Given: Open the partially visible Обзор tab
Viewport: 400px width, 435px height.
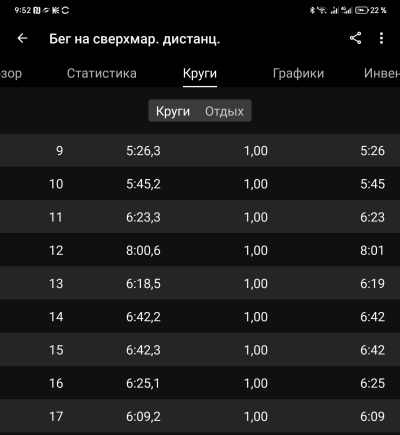Looking at the screenshot, I should [11, 73].
